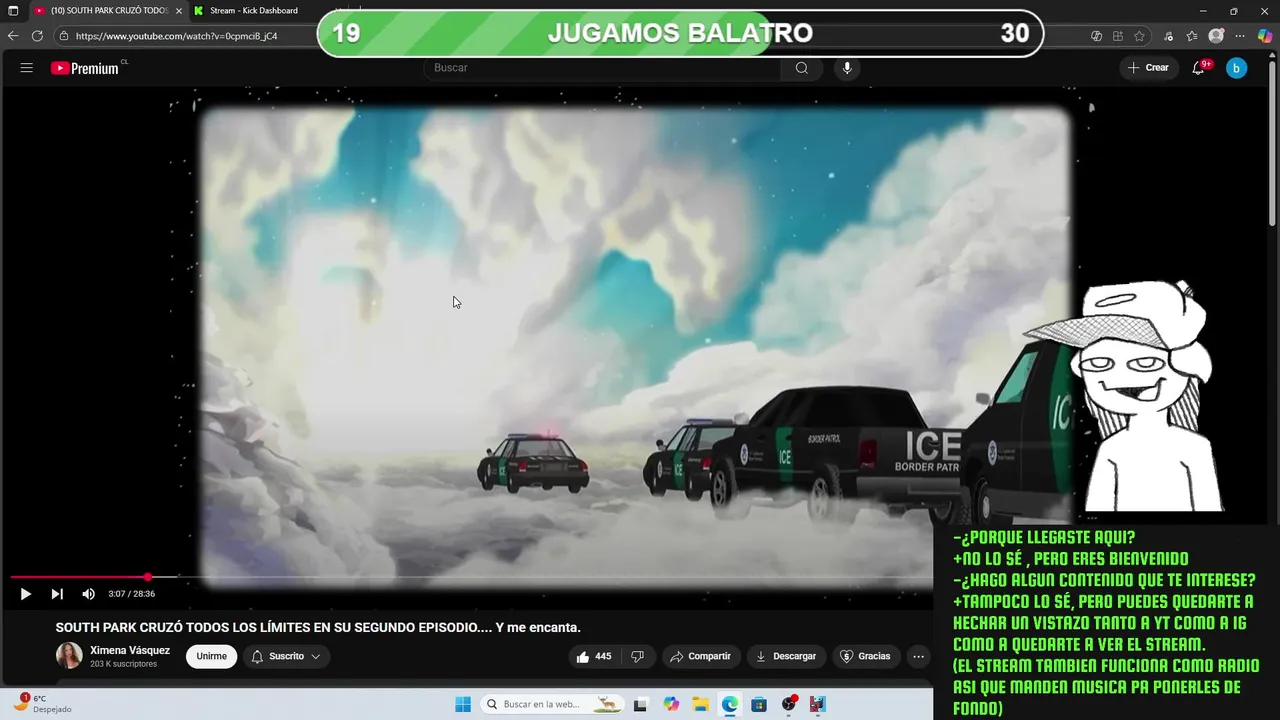The width and height of the screenshot is (1280, 720).
Task: Open the weather widget showing 6°C
Action: coord(43,703)
